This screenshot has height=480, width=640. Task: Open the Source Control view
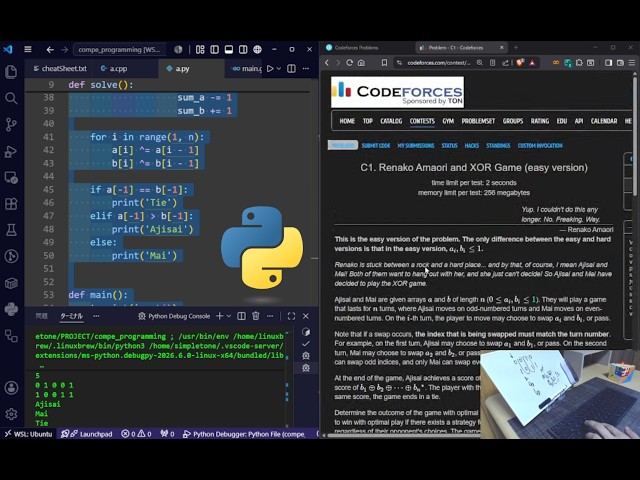[11, 124]
